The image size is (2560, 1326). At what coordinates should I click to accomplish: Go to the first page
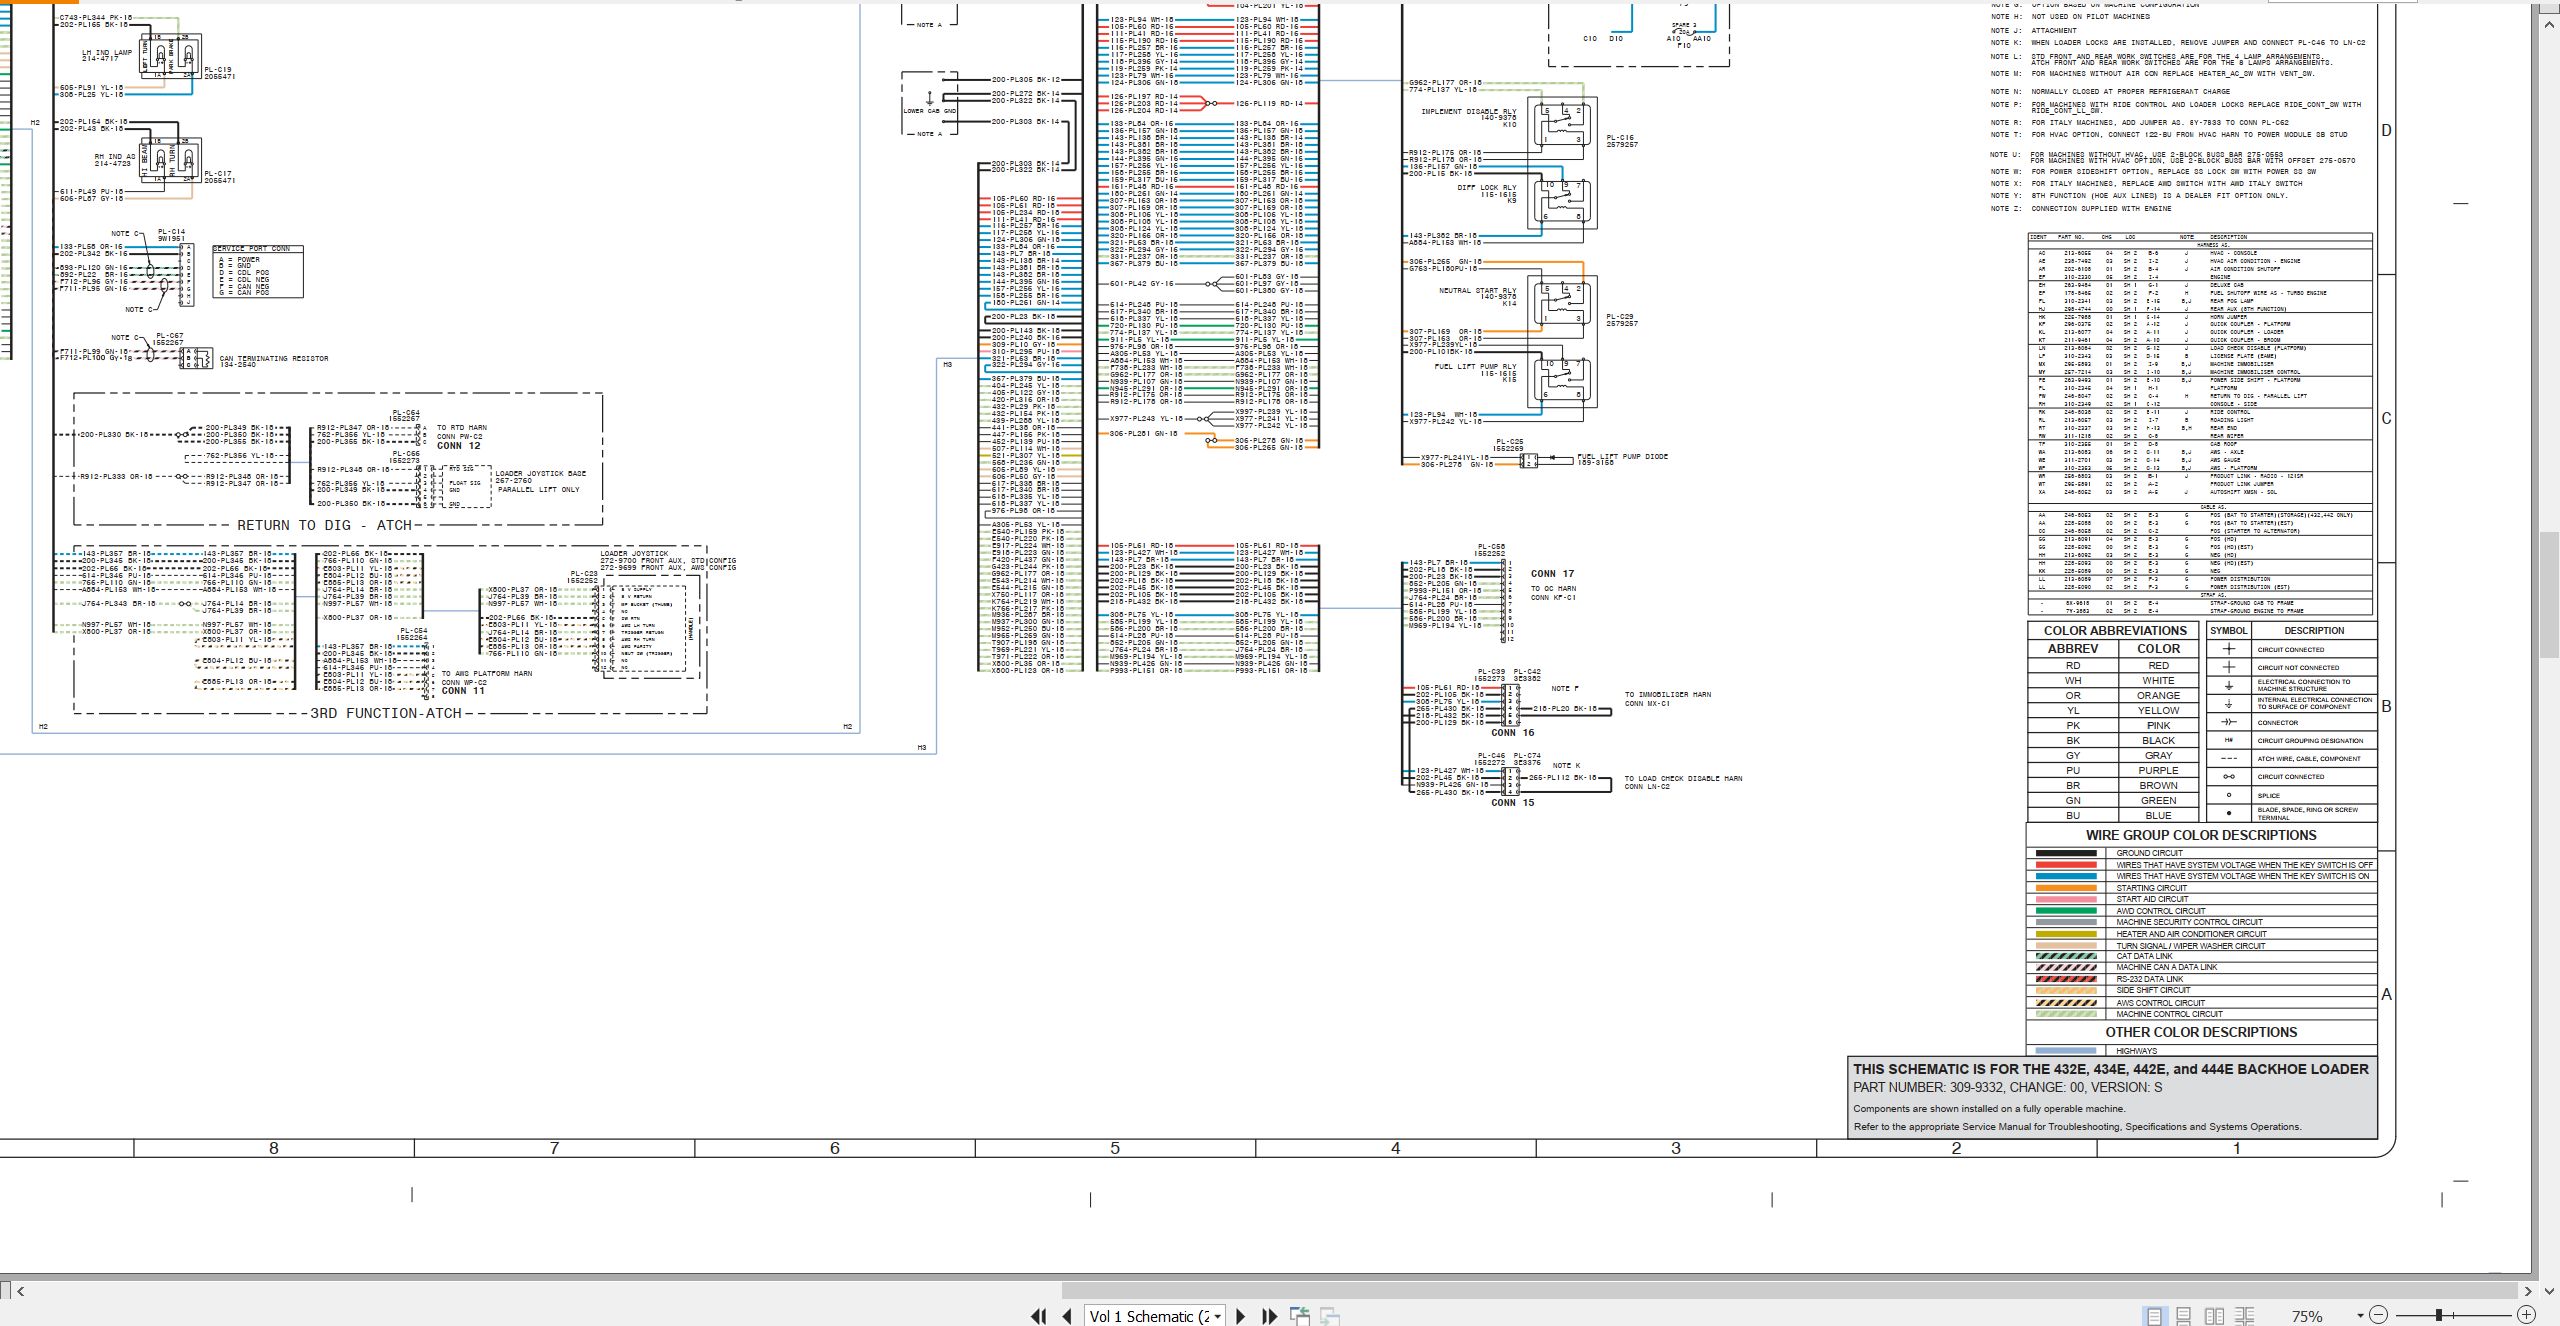[x=1039, y=1316]
